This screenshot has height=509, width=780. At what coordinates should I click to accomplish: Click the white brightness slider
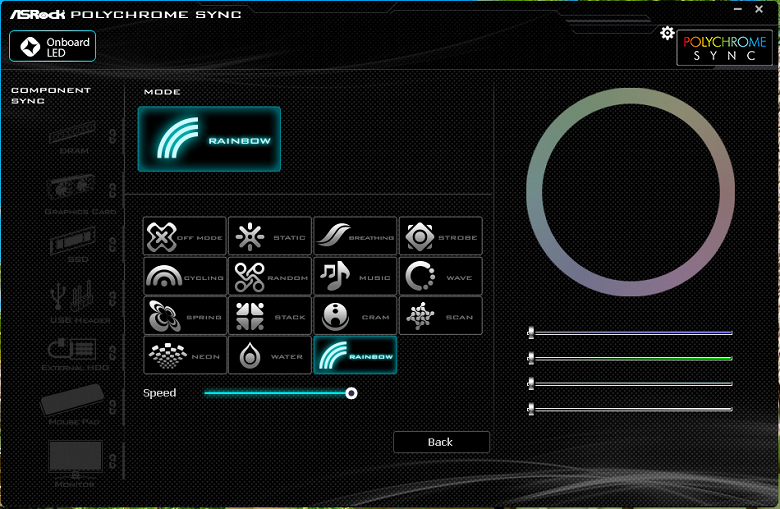click(x=630, y=409)
